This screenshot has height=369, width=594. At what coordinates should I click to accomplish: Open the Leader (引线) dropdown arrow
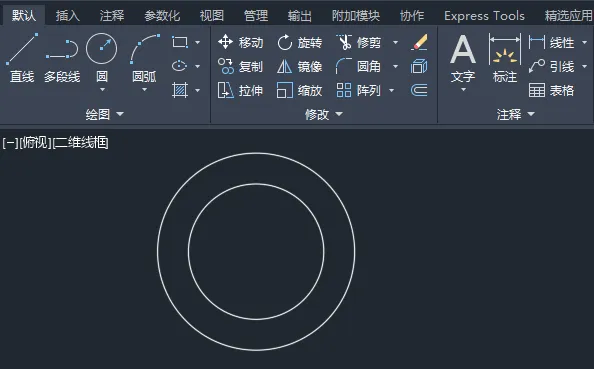[585, 66]
